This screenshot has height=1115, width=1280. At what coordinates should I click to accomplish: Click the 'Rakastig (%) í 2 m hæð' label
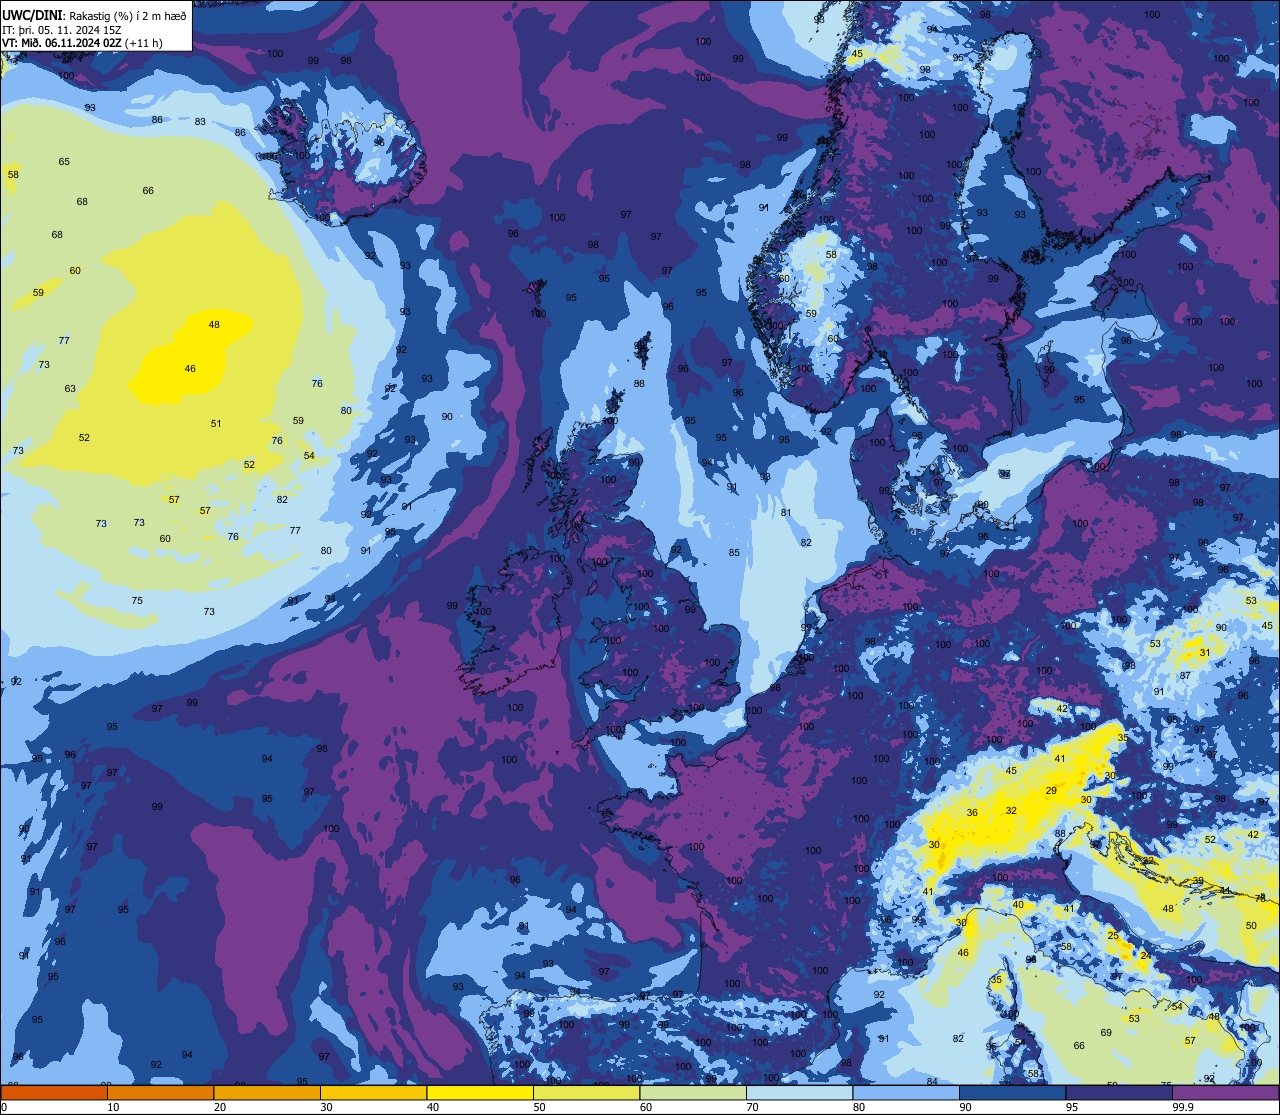click(x=127, y=14)
